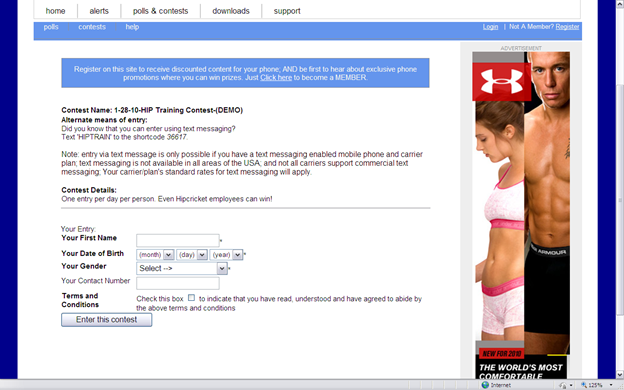Image resolution: width=624 pixels, height=390 pixels.
Task: Open the home tab
Action: click(55, 11)
